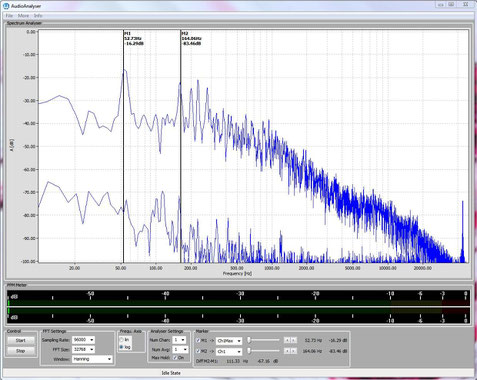Step M2 marker left with arrow button
Image resolution: width=477 pixels, height=380 pixels.
[287, 351]
